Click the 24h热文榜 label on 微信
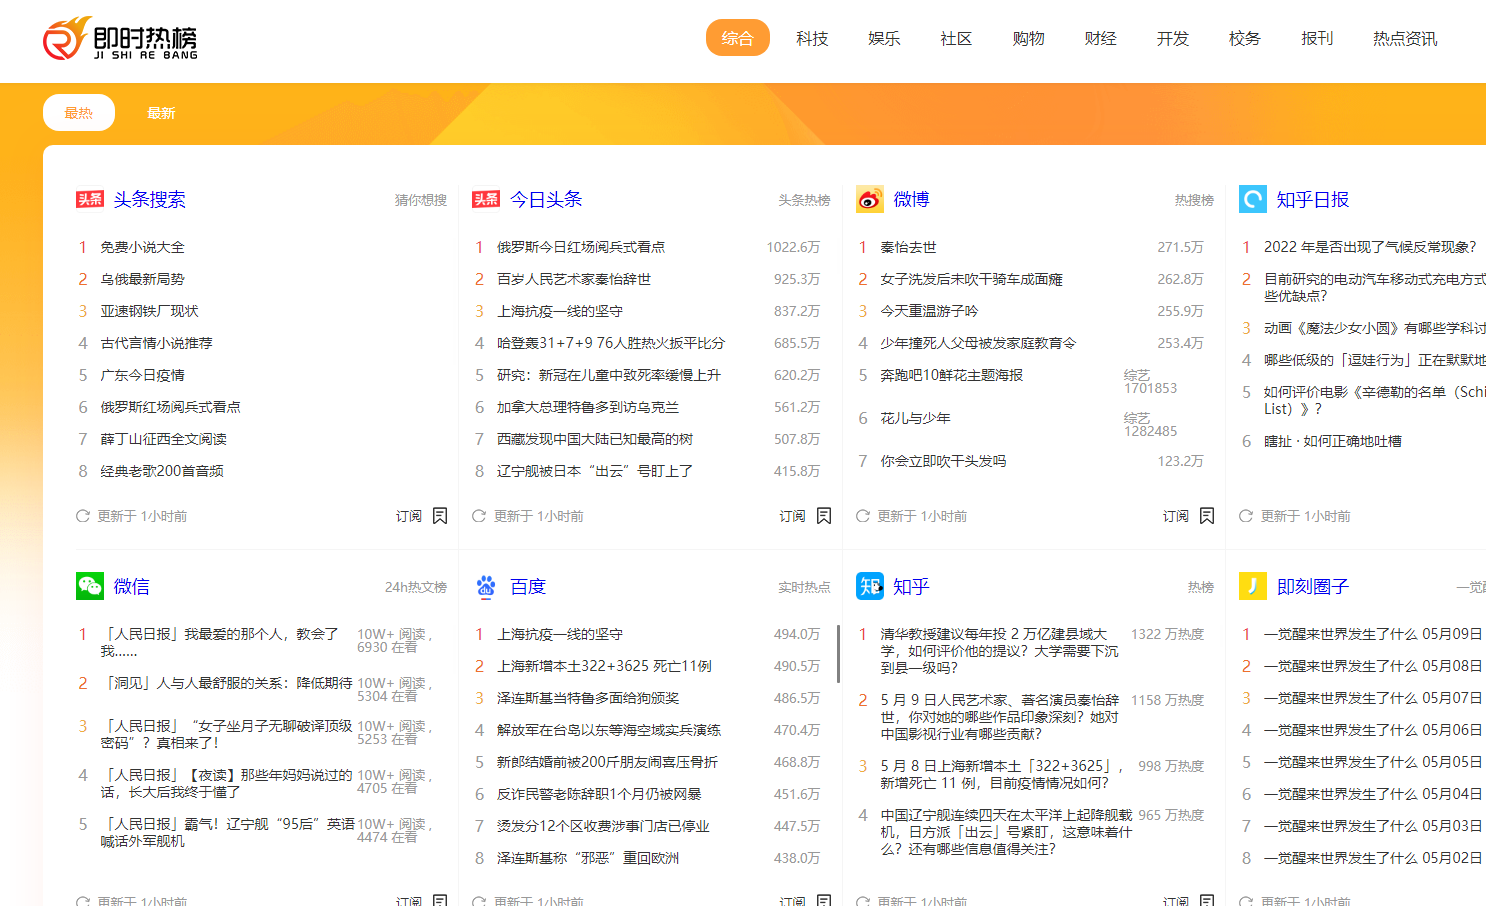 (416, 587)
